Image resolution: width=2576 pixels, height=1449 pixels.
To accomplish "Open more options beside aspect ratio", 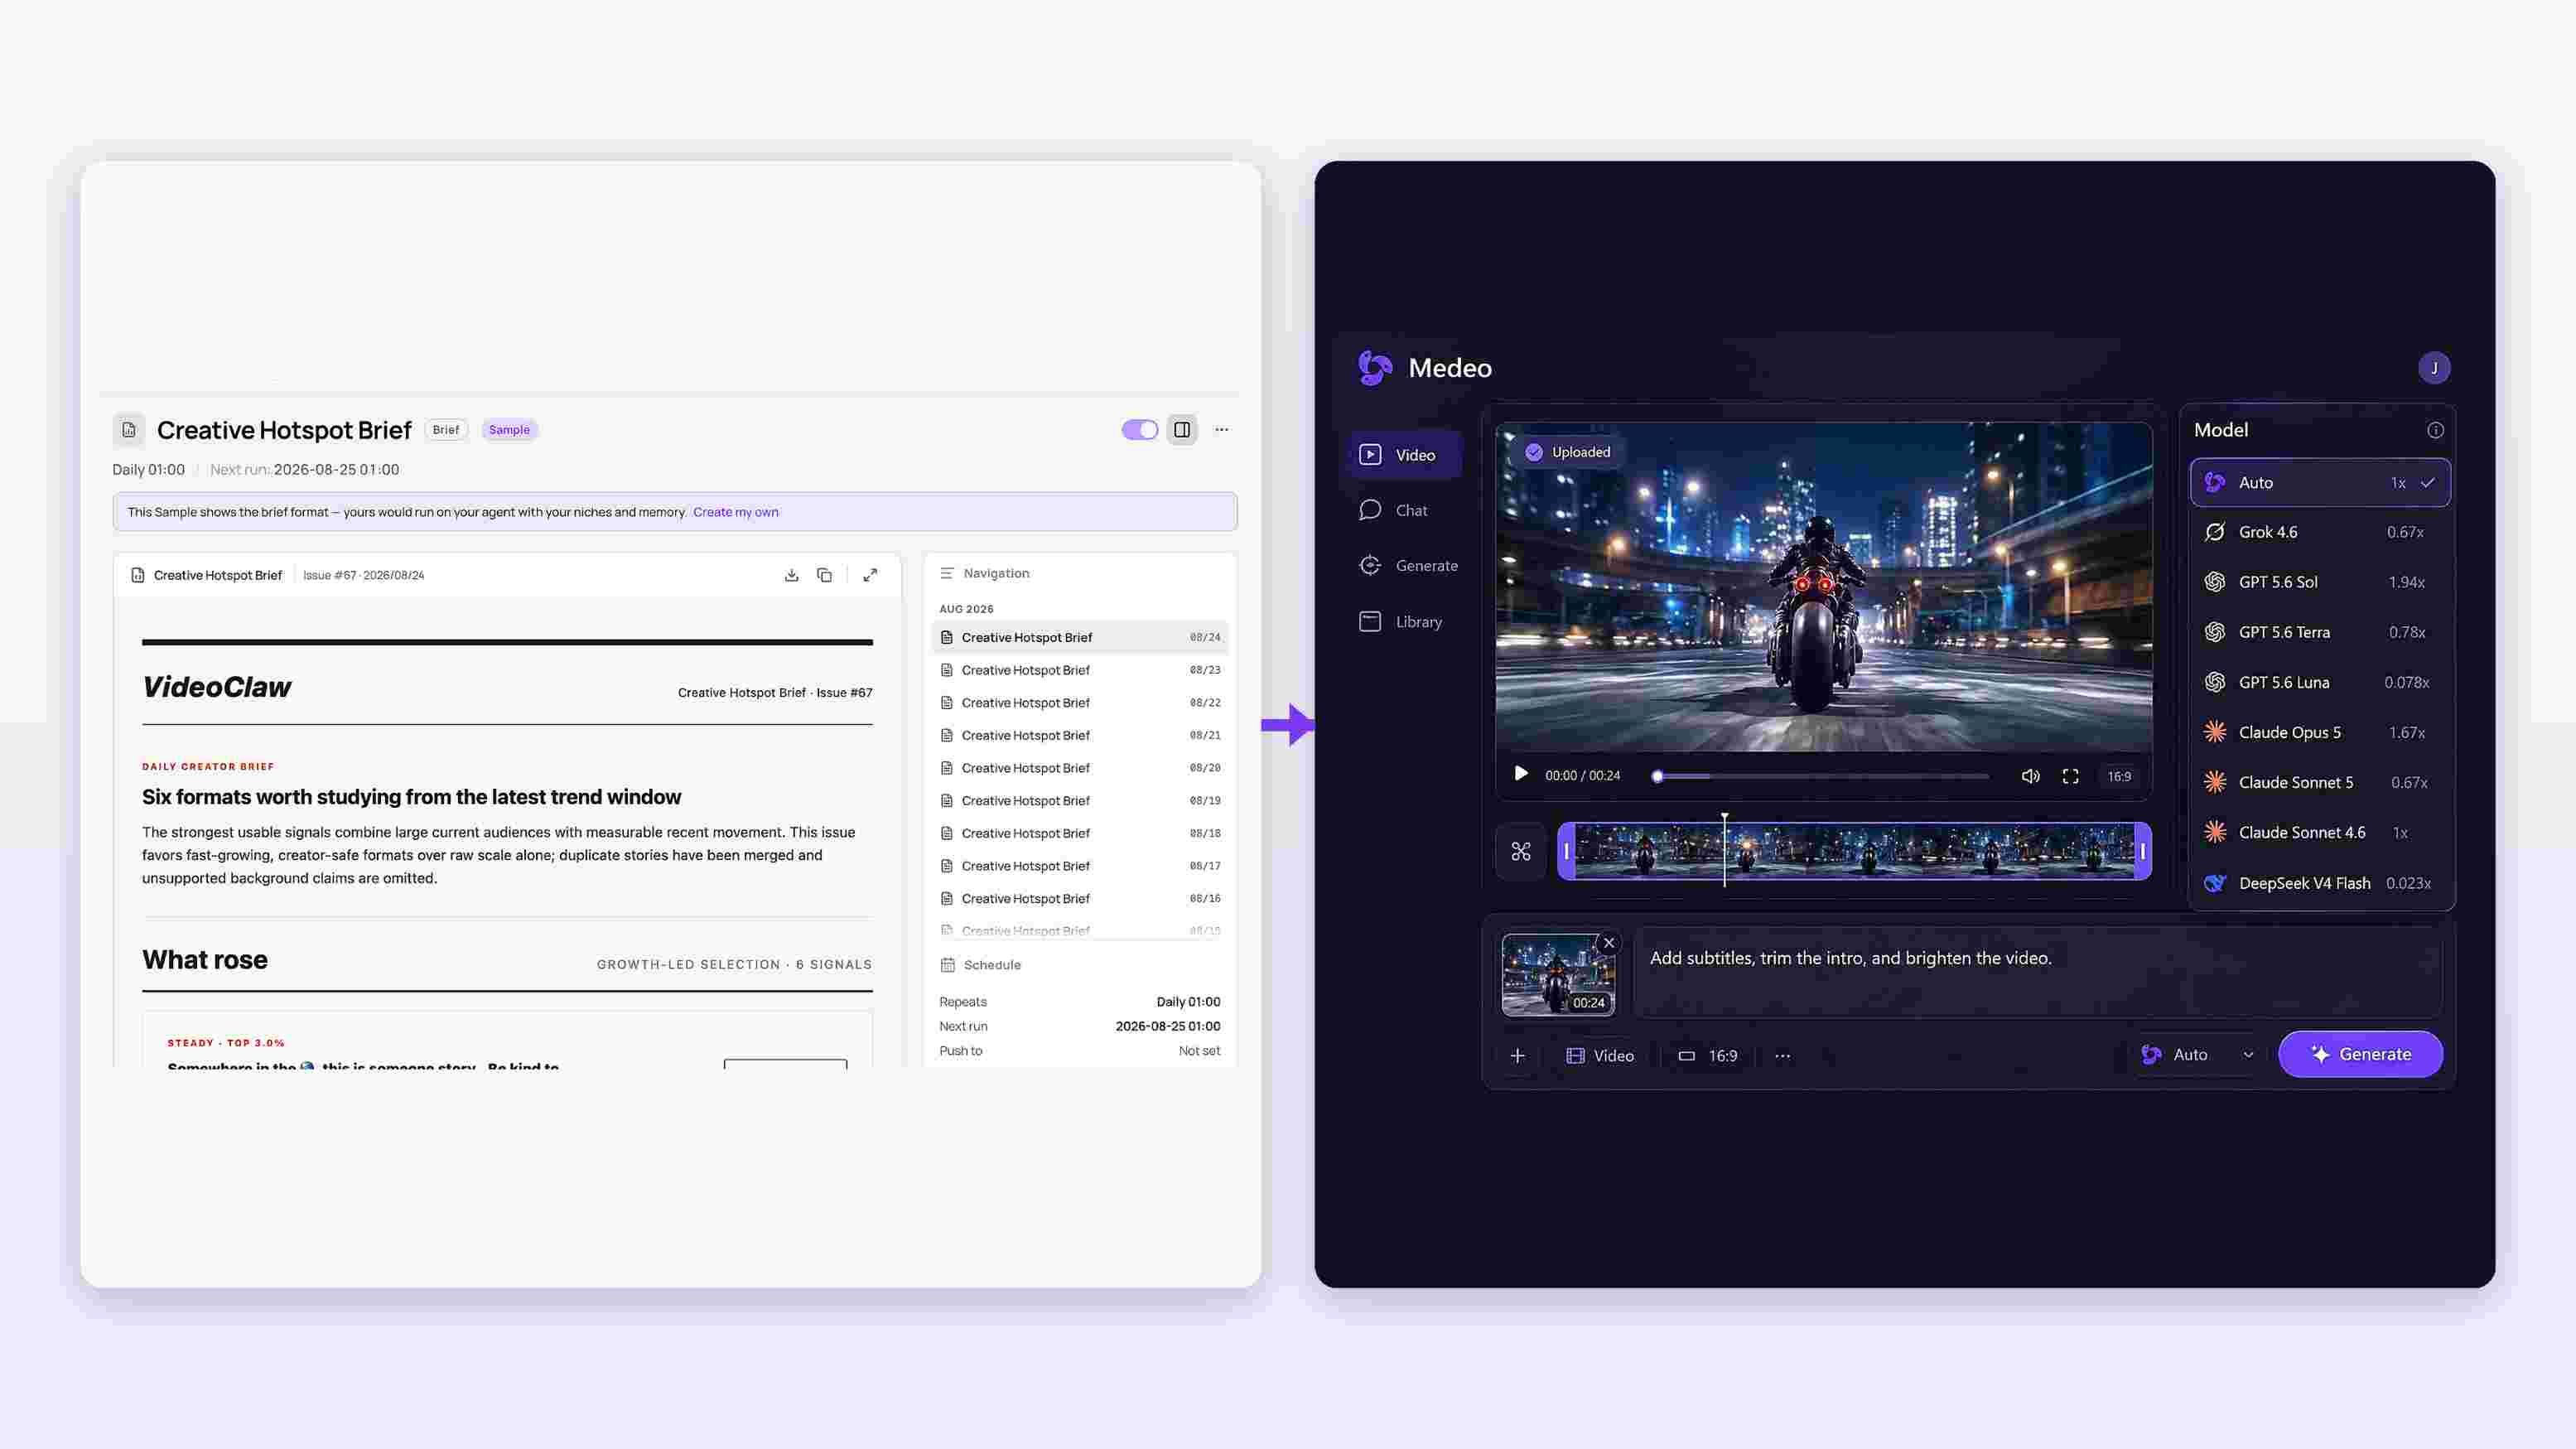I will pyautogui.click(x=1783, y=1056).
